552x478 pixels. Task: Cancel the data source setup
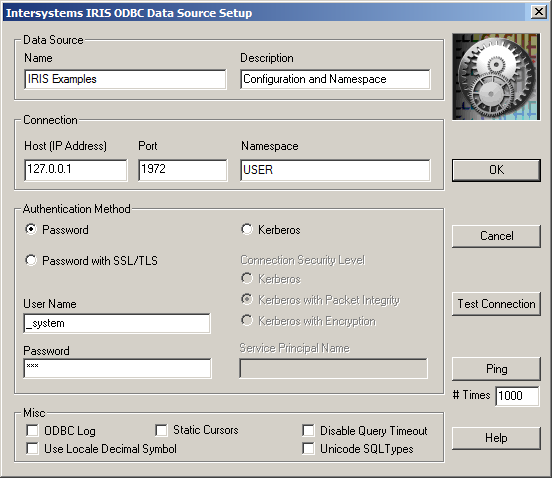click(496, 236)
